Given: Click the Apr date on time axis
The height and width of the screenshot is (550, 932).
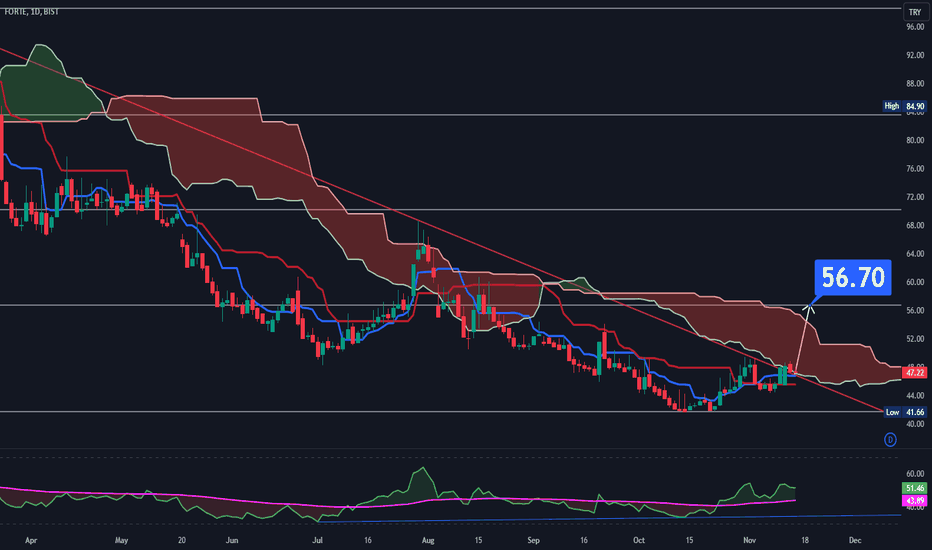Looking at the screenshot, I should pos(31,540).
